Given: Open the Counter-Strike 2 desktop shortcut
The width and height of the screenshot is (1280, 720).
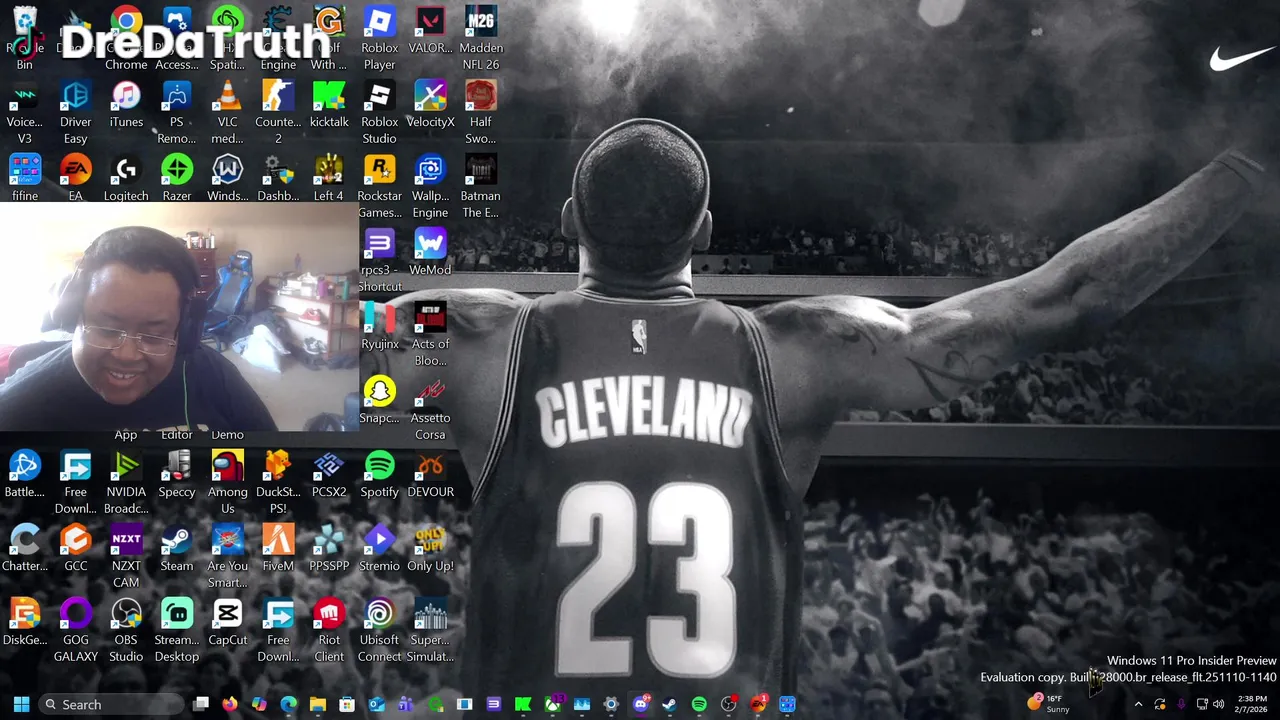Looking at the screenshot, I should 278,112.
